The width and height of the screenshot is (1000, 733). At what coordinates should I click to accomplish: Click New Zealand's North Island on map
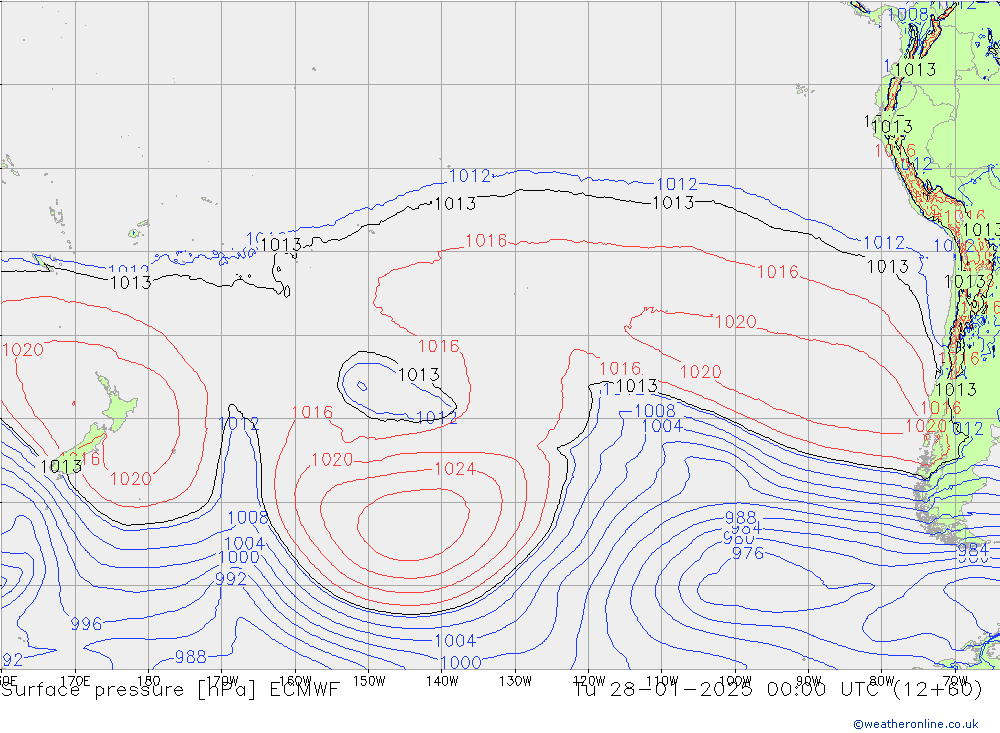117,408
